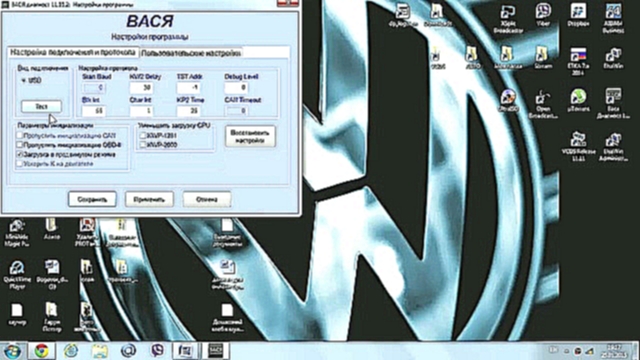Toggle the Пропустить инициализацию CAN checkbox
This screenshot has height=360, width=640.
pyautogui.click(x=19, y=135)
